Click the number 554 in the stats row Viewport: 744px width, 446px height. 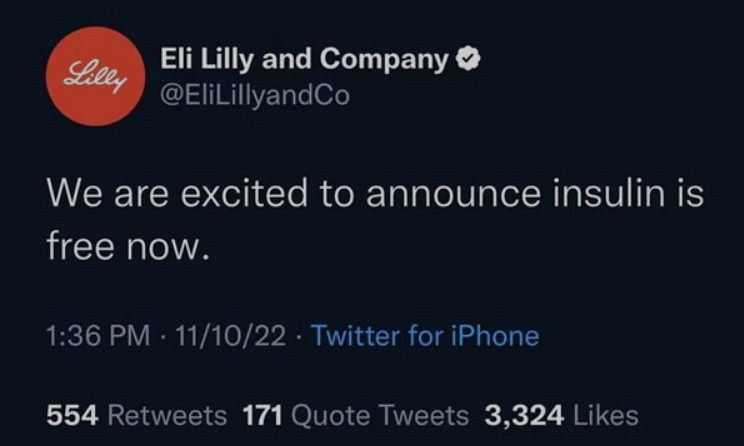[x=72, y=414]
